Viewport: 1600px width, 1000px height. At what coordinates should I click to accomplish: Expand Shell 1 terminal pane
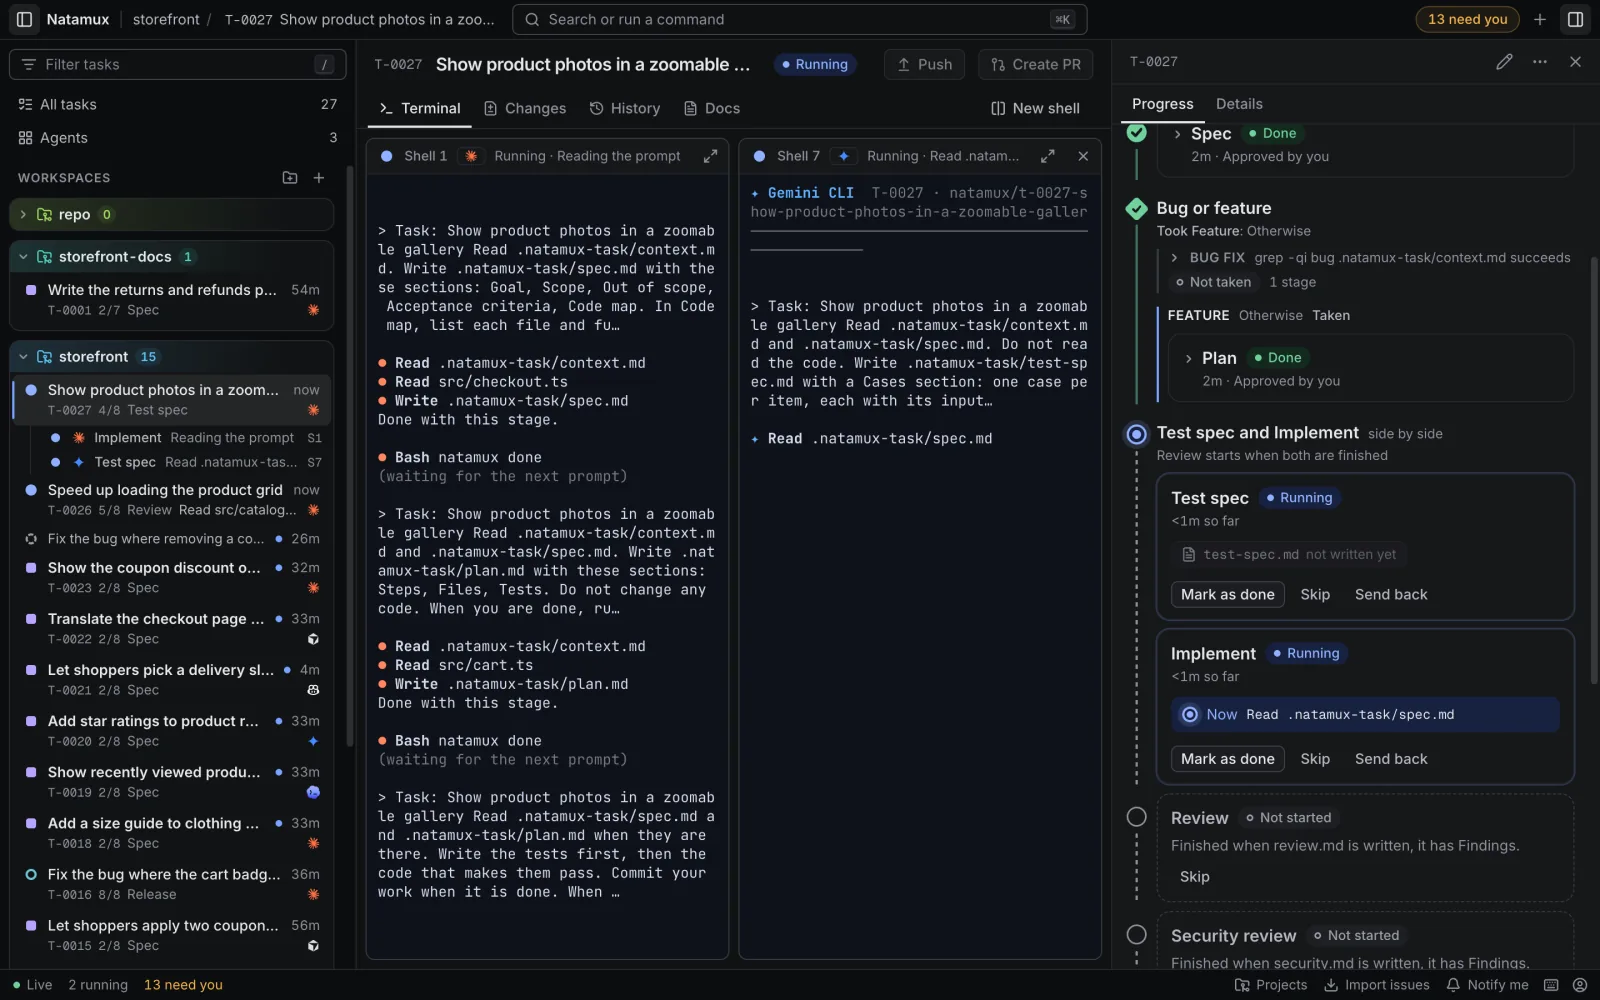(710, 156)
